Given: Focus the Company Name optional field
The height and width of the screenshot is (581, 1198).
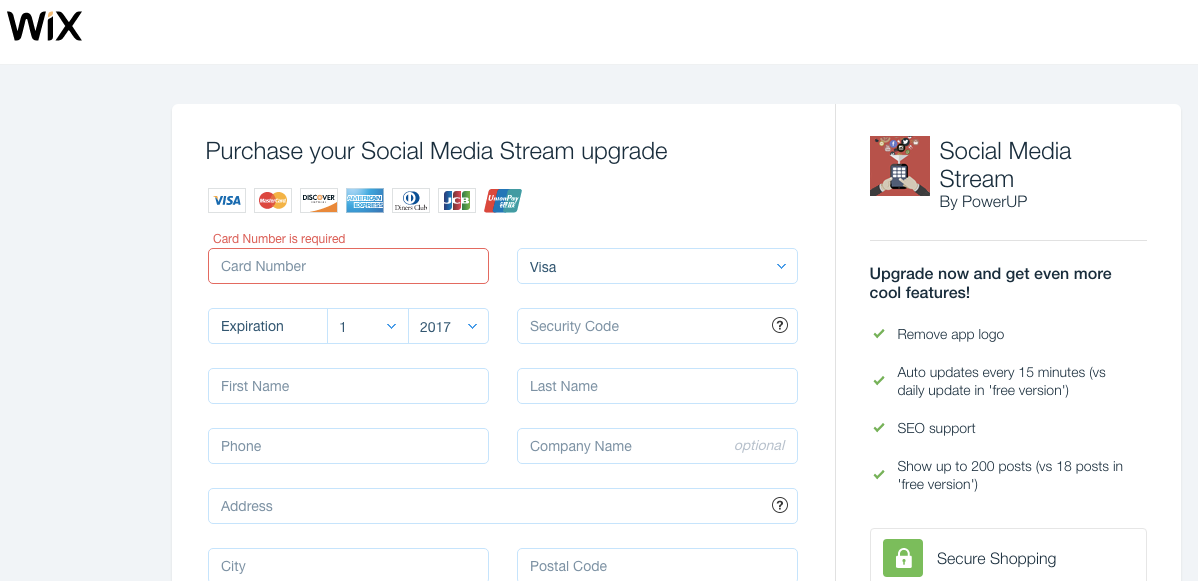Looking at the screenshot, I should tap(657, 446).
